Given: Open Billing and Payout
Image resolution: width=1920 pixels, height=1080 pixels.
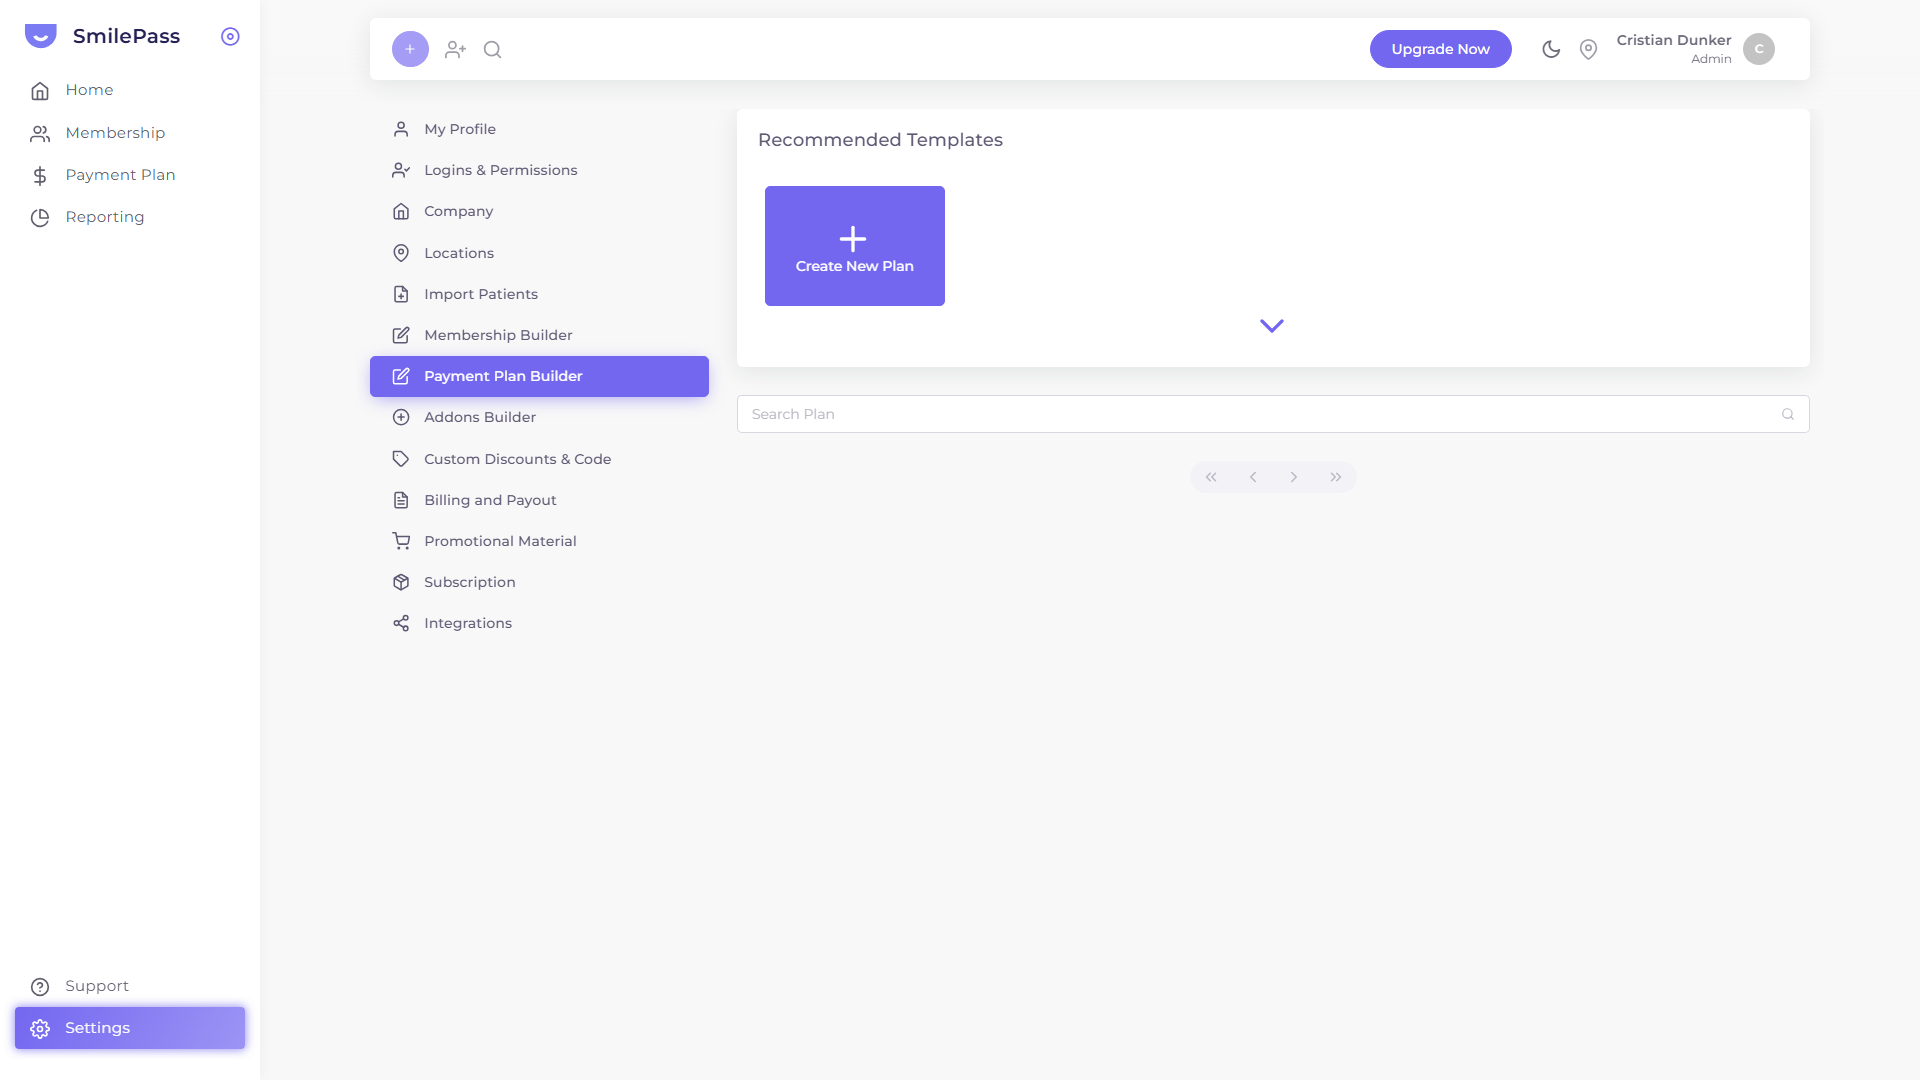Looking at the screenshot, I should click(540, 500).
